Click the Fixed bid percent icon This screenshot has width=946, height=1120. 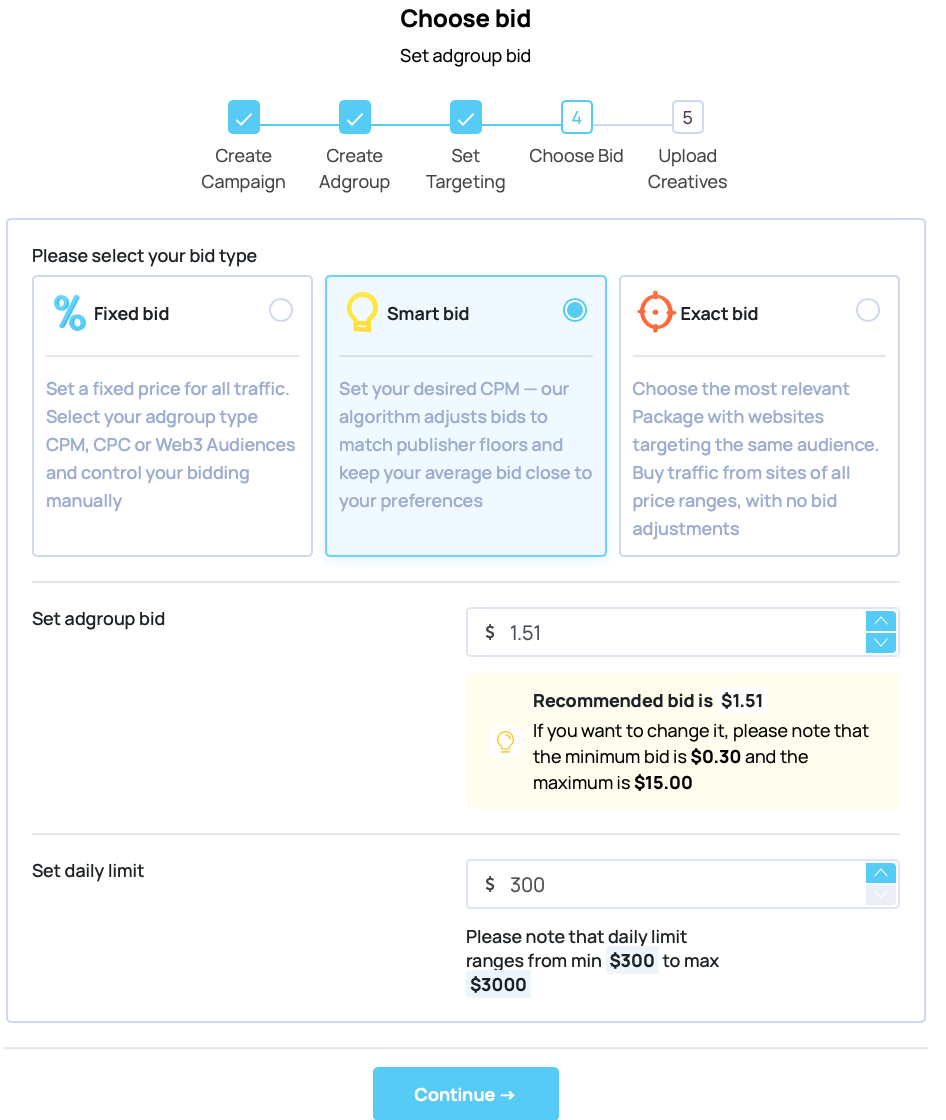coord(69,313)
